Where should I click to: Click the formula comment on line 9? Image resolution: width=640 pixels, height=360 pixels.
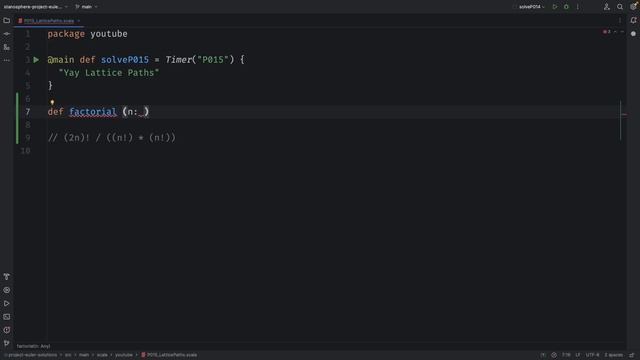[x=112, y=138]
